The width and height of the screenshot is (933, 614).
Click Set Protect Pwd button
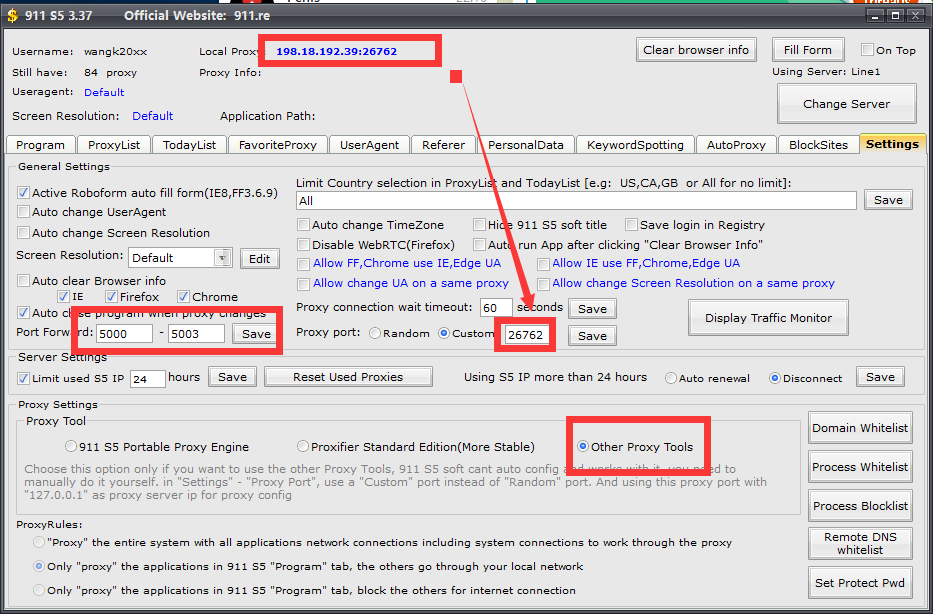tap(860, 583)
